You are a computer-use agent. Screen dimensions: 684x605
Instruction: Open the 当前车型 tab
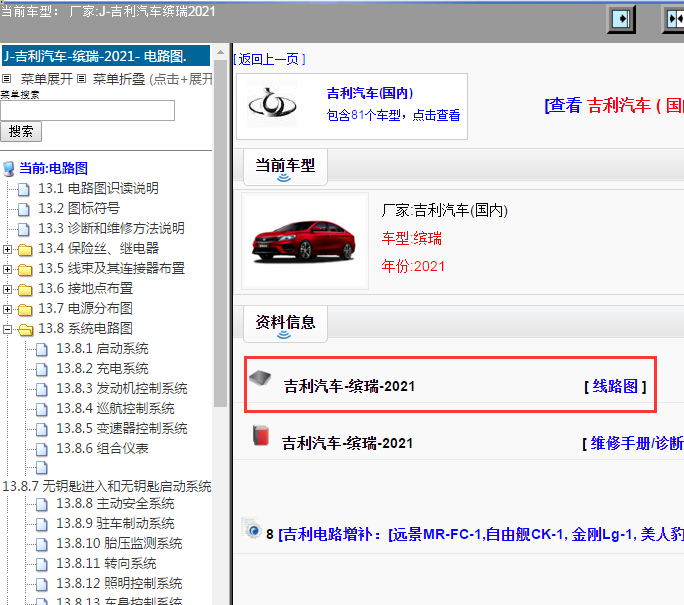(x=285, y=167)
